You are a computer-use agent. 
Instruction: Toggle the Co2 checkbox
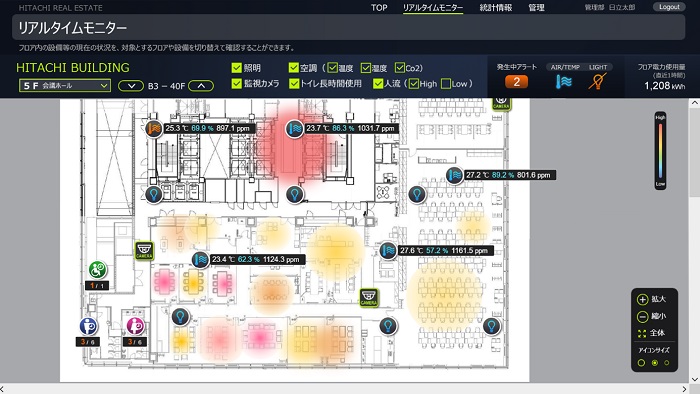point(400,68)
